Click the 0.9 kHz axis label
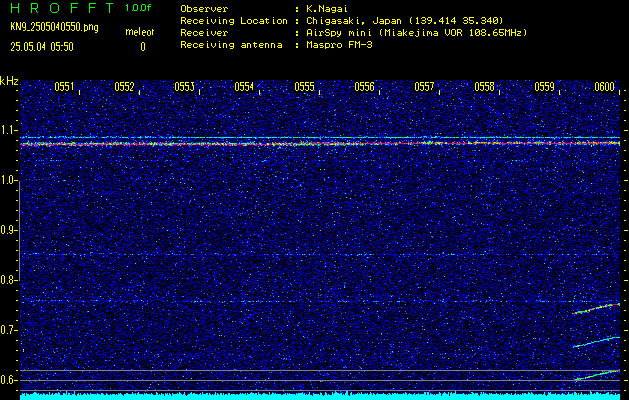The image size is (629, 400). (9, 230)
